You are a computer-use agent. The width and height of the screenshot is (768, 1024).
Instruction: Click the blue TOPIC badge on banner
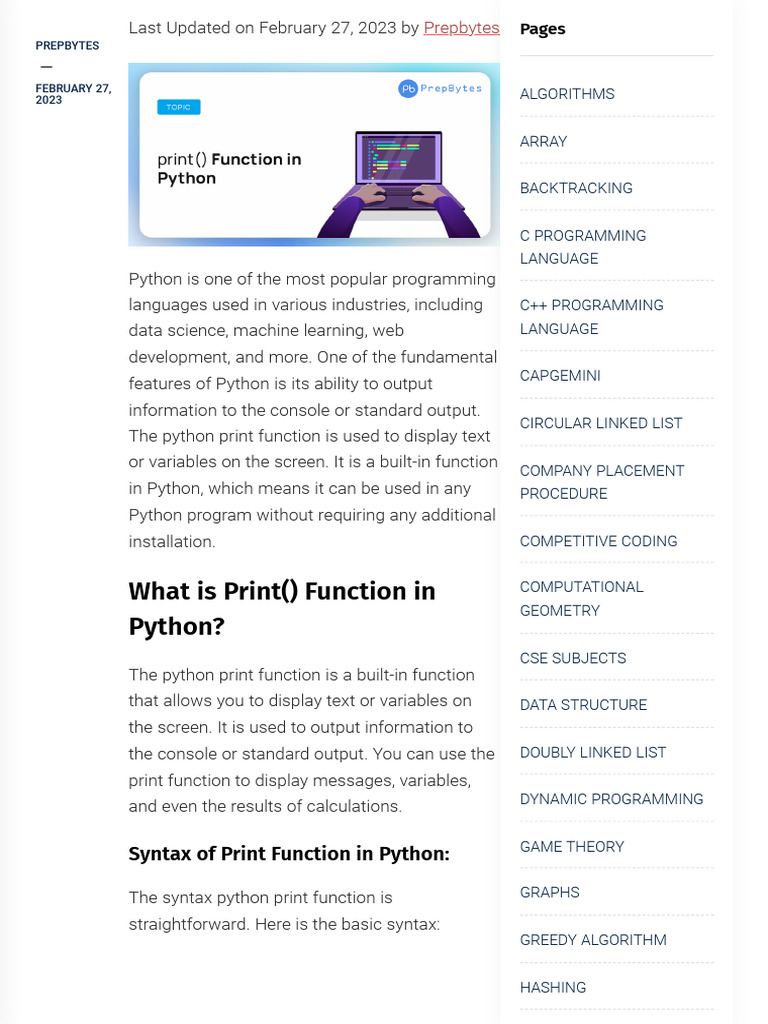[x=179, y=107]
